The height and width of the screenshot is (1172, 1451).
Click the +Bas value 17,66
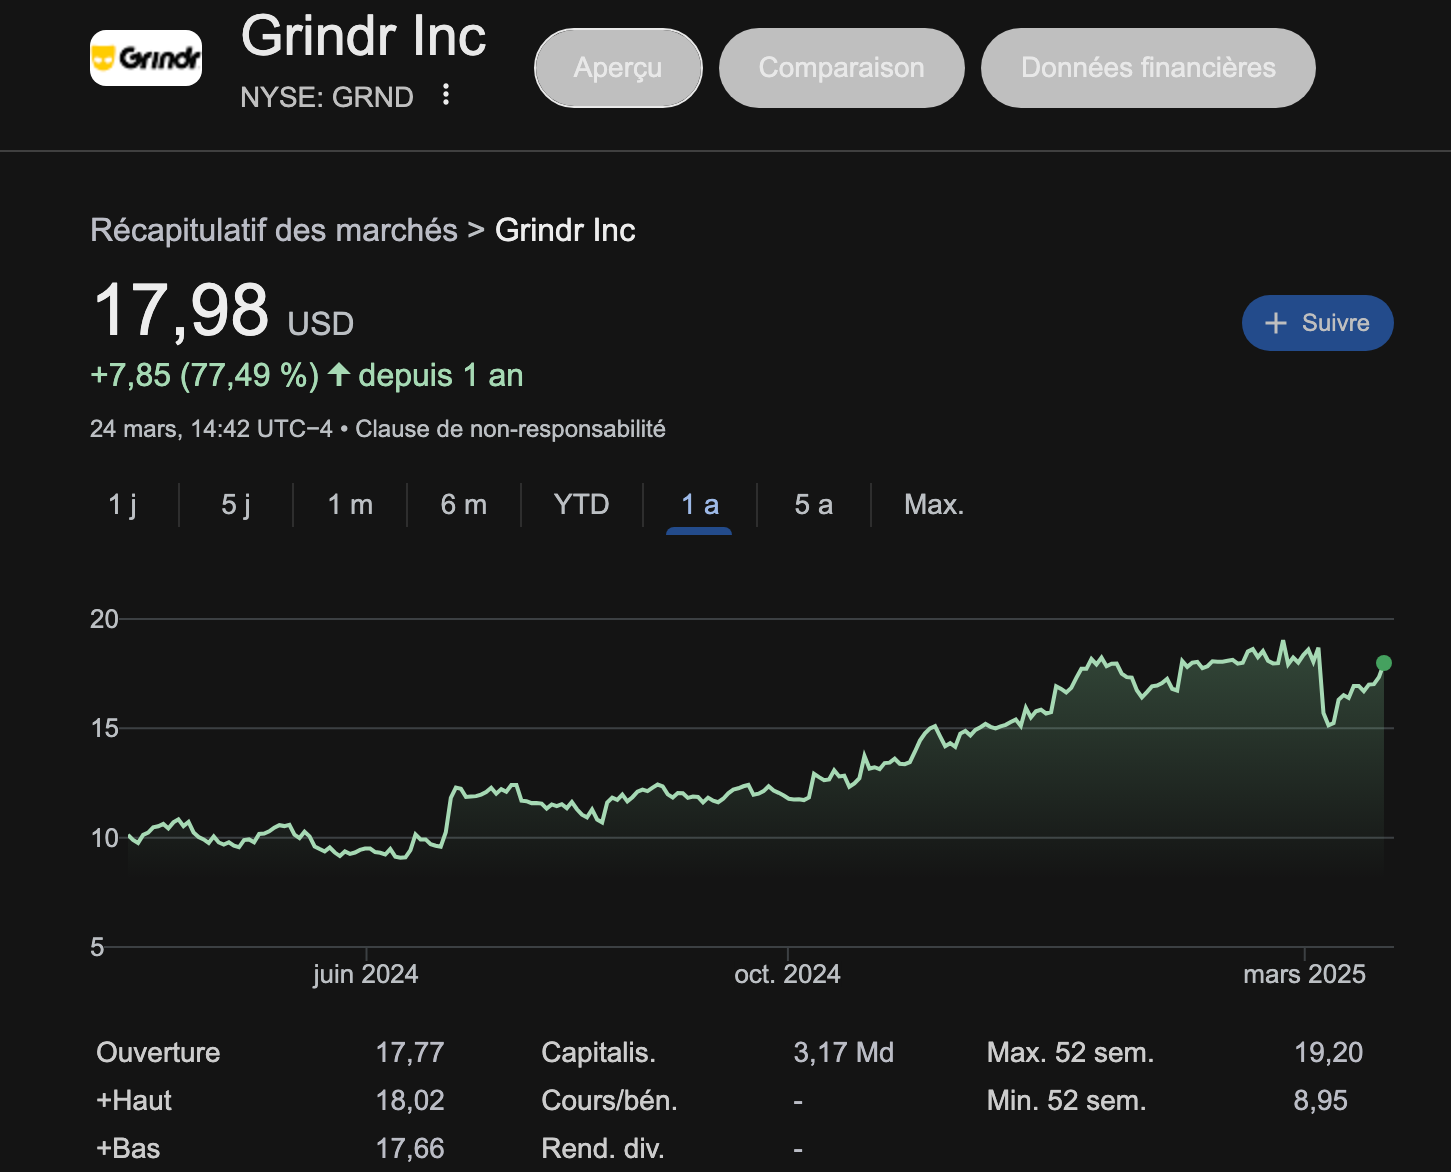click(x=410, y=1148)
